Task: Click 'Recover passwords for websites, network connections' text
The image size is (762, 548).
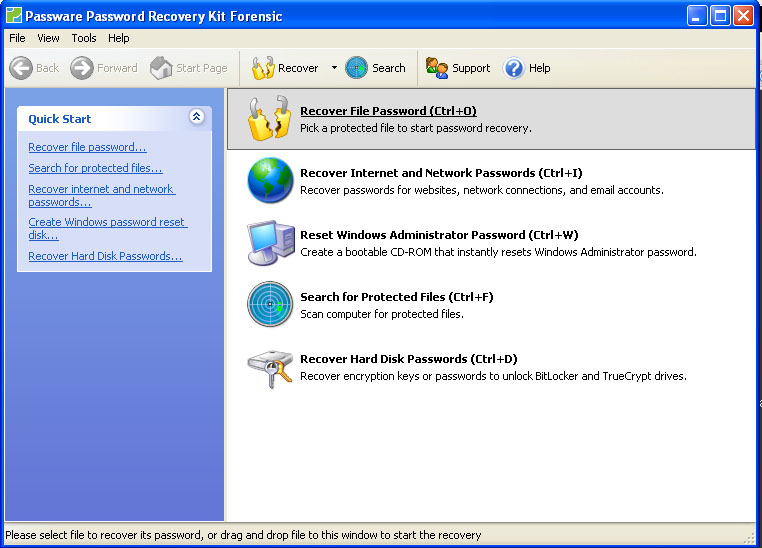Action: 482,190
